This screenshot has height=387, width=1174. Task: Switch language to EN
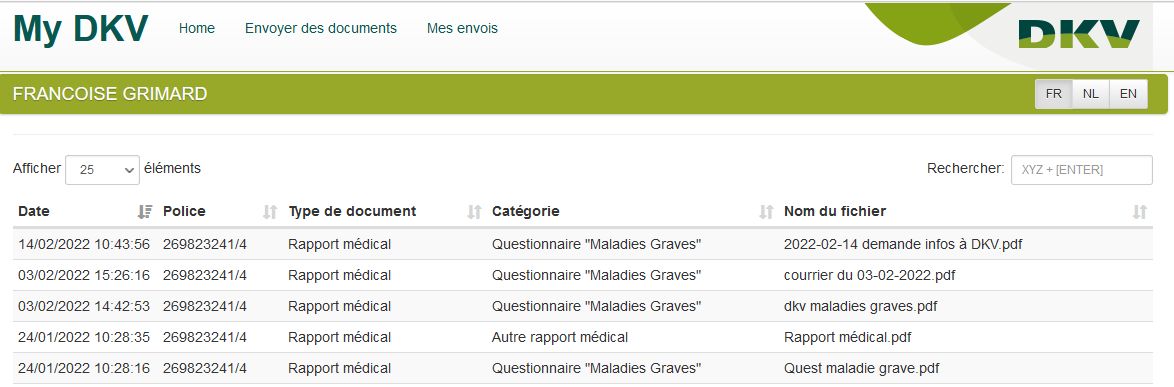click(1128, 94)
